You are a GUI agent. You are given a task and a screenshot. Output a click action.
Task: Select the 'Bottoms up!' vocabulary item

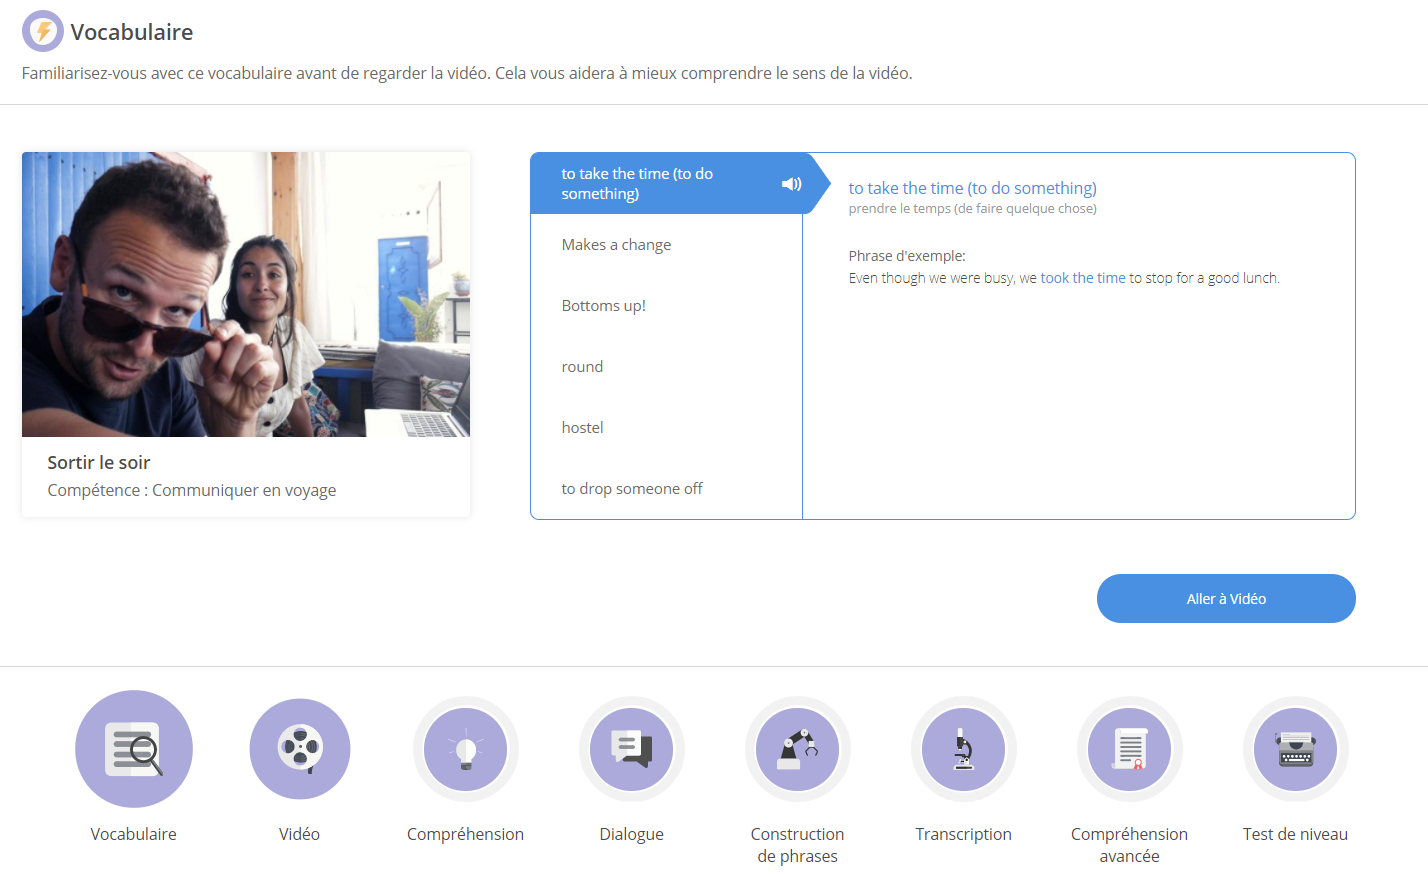667,306
